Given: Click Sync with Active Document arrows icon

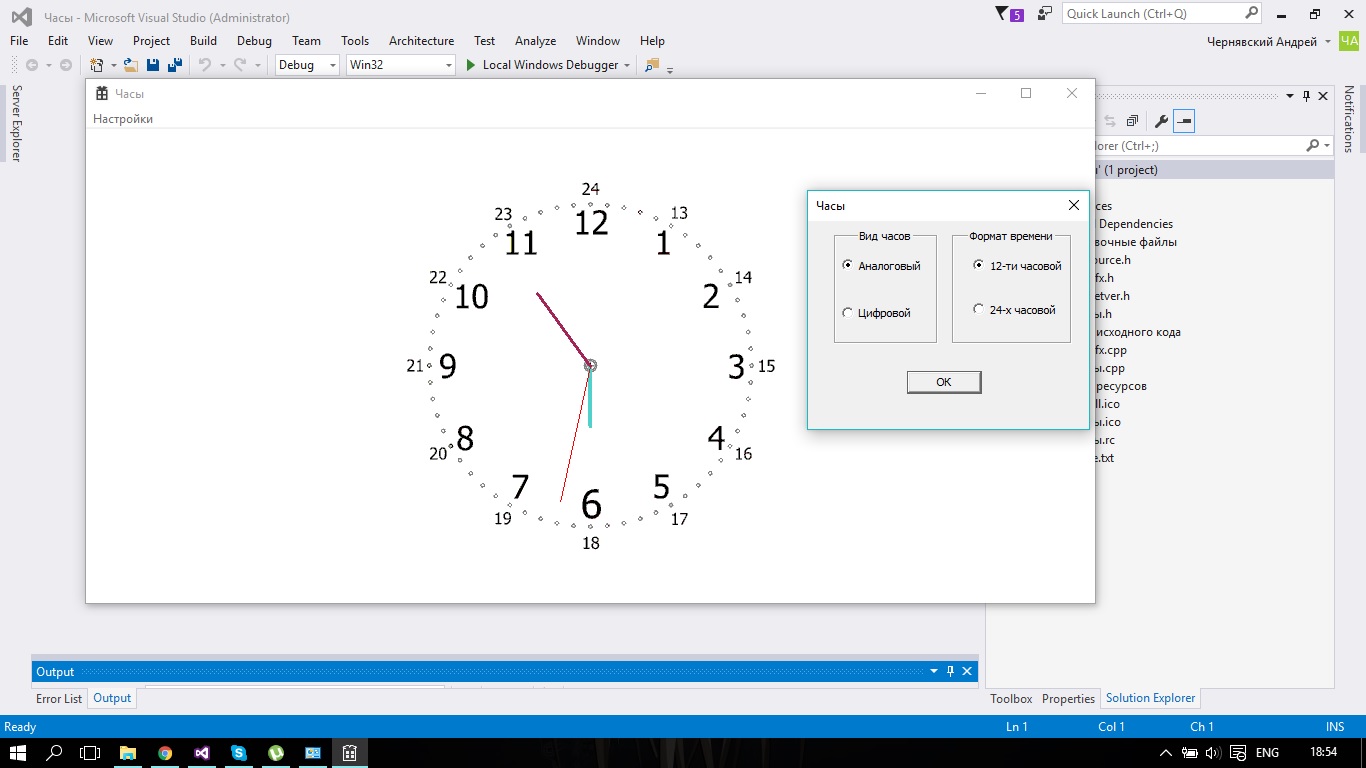Looking at the screenshot, I should point(1108,121).
